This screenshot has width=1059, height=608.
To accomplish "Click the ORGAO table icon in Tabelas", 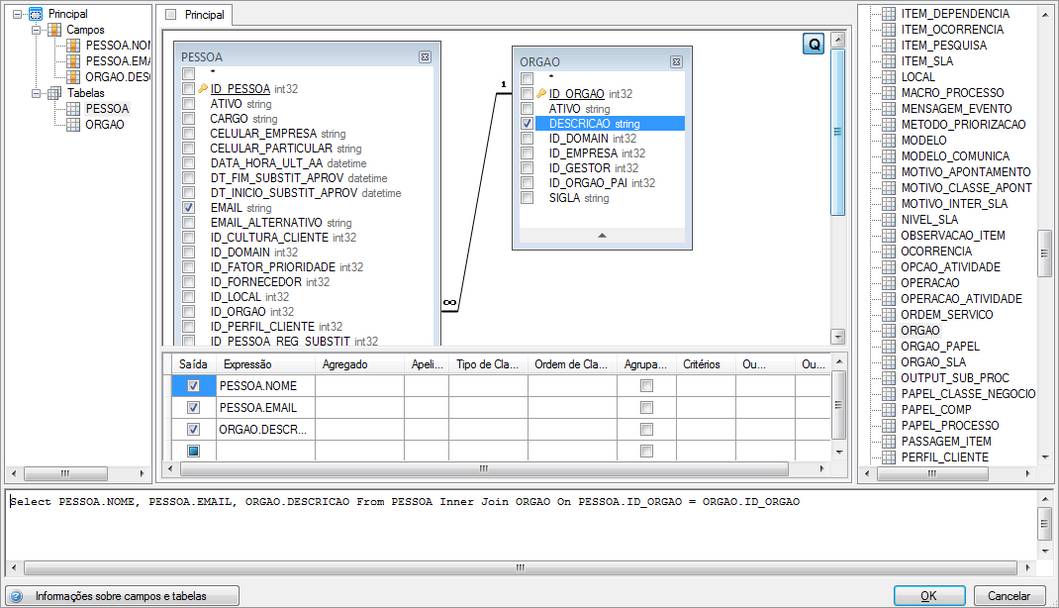I will click(x=73, y=124).
